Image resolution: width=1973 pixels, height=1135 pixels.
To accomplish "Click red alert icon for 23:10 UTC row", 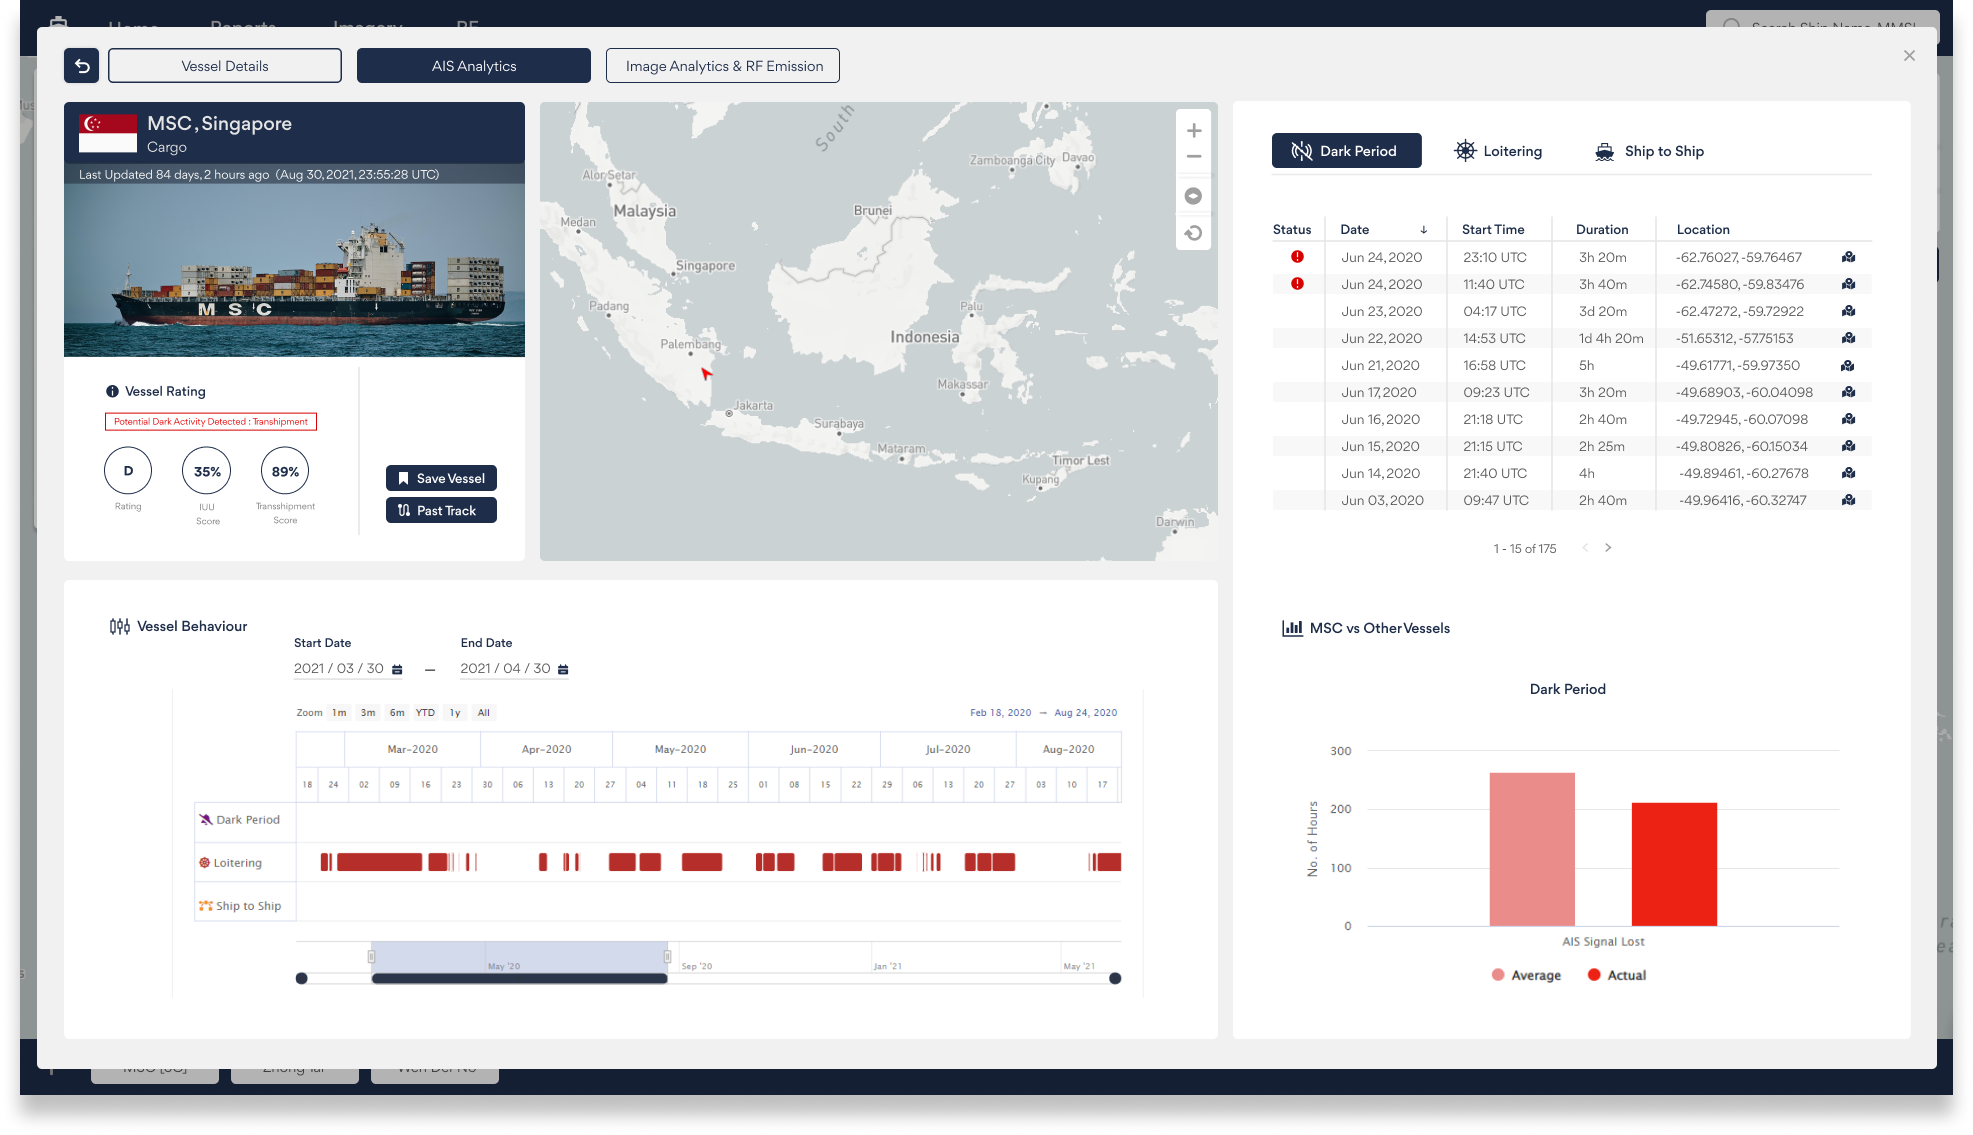I will tap(1297, 257).
